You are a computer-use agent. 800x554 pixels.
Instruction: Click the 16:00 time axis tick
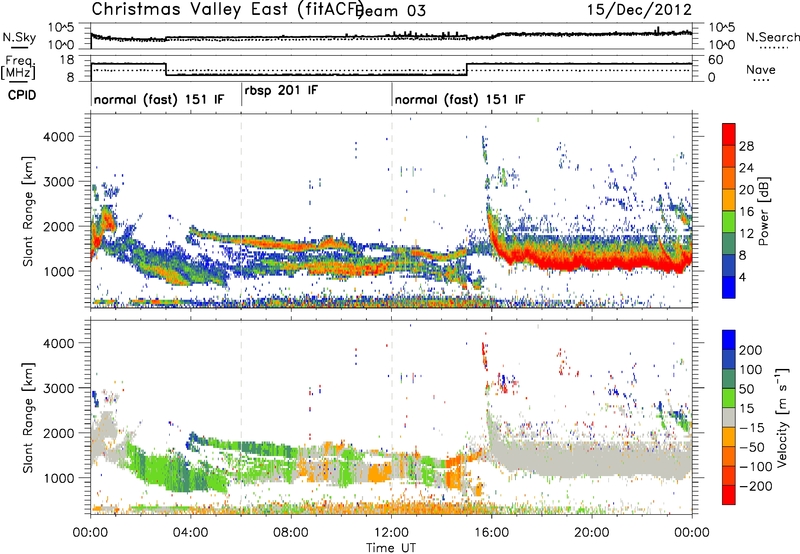pyautogui.click(x=492, y=533)
